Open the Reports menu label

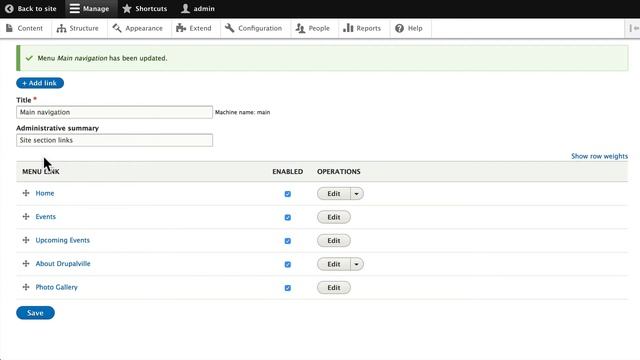pos(369,28)
